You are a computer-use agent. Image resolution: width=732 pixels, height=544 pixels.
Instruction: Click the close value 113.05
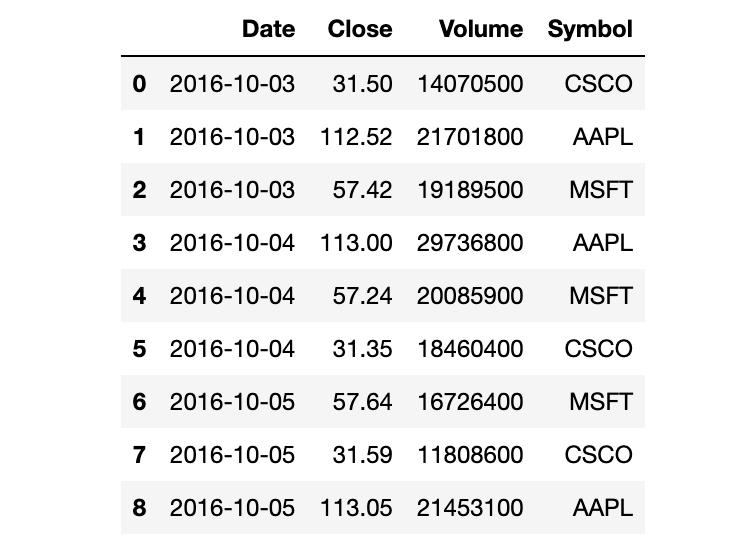(356, 508)
